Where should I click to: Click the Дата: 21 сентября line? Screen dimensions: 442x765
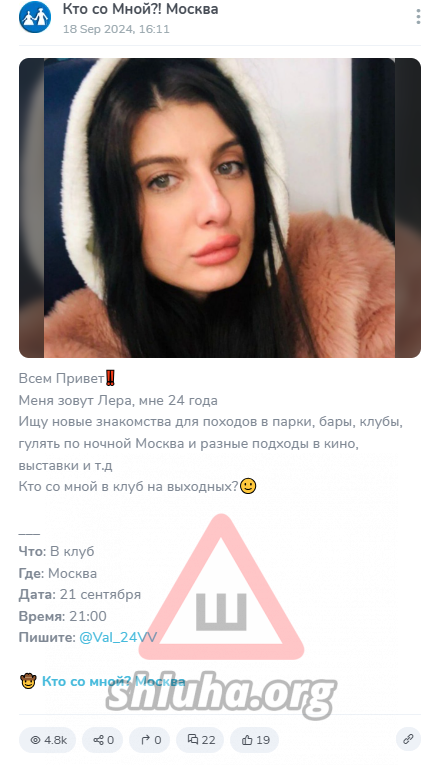[80, 594]
